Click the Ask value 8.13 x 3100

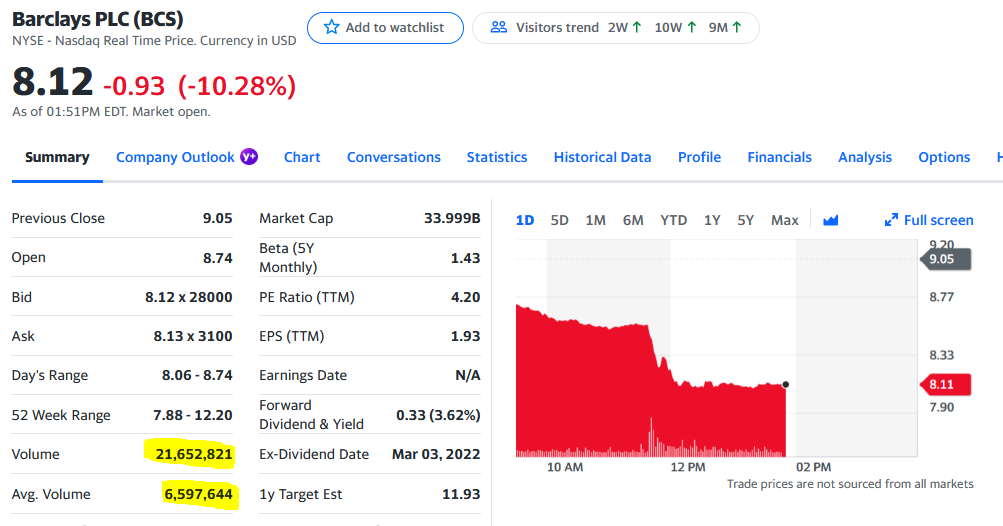click(x=193, y=336)
